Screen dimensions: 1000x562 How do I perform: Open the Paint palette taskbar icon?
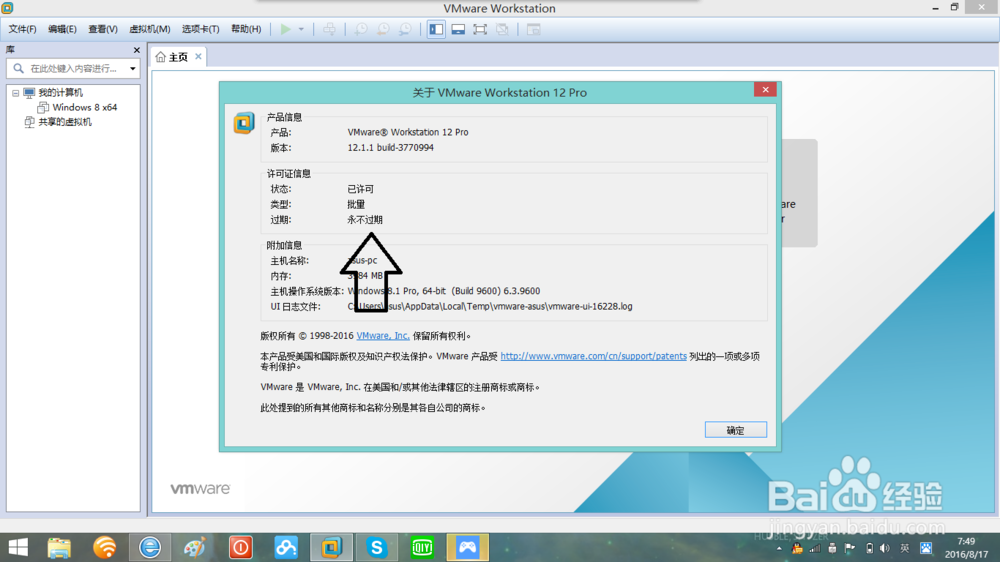point(195,547)
